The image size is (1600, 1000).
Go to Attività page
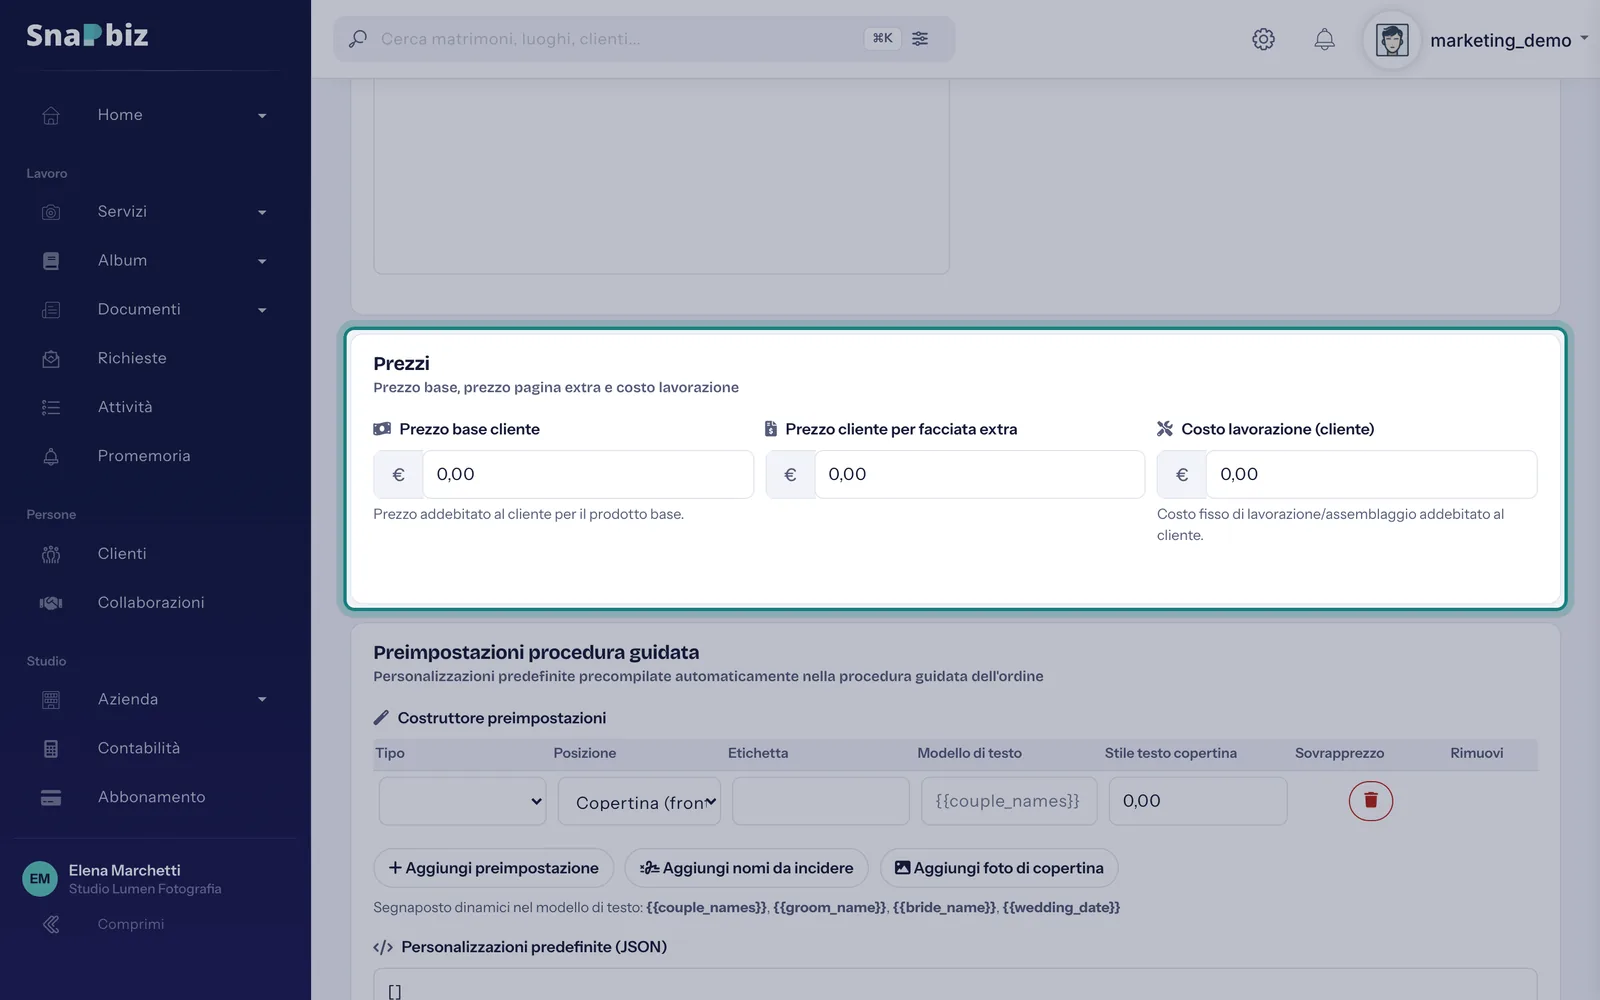click(125, 407)
